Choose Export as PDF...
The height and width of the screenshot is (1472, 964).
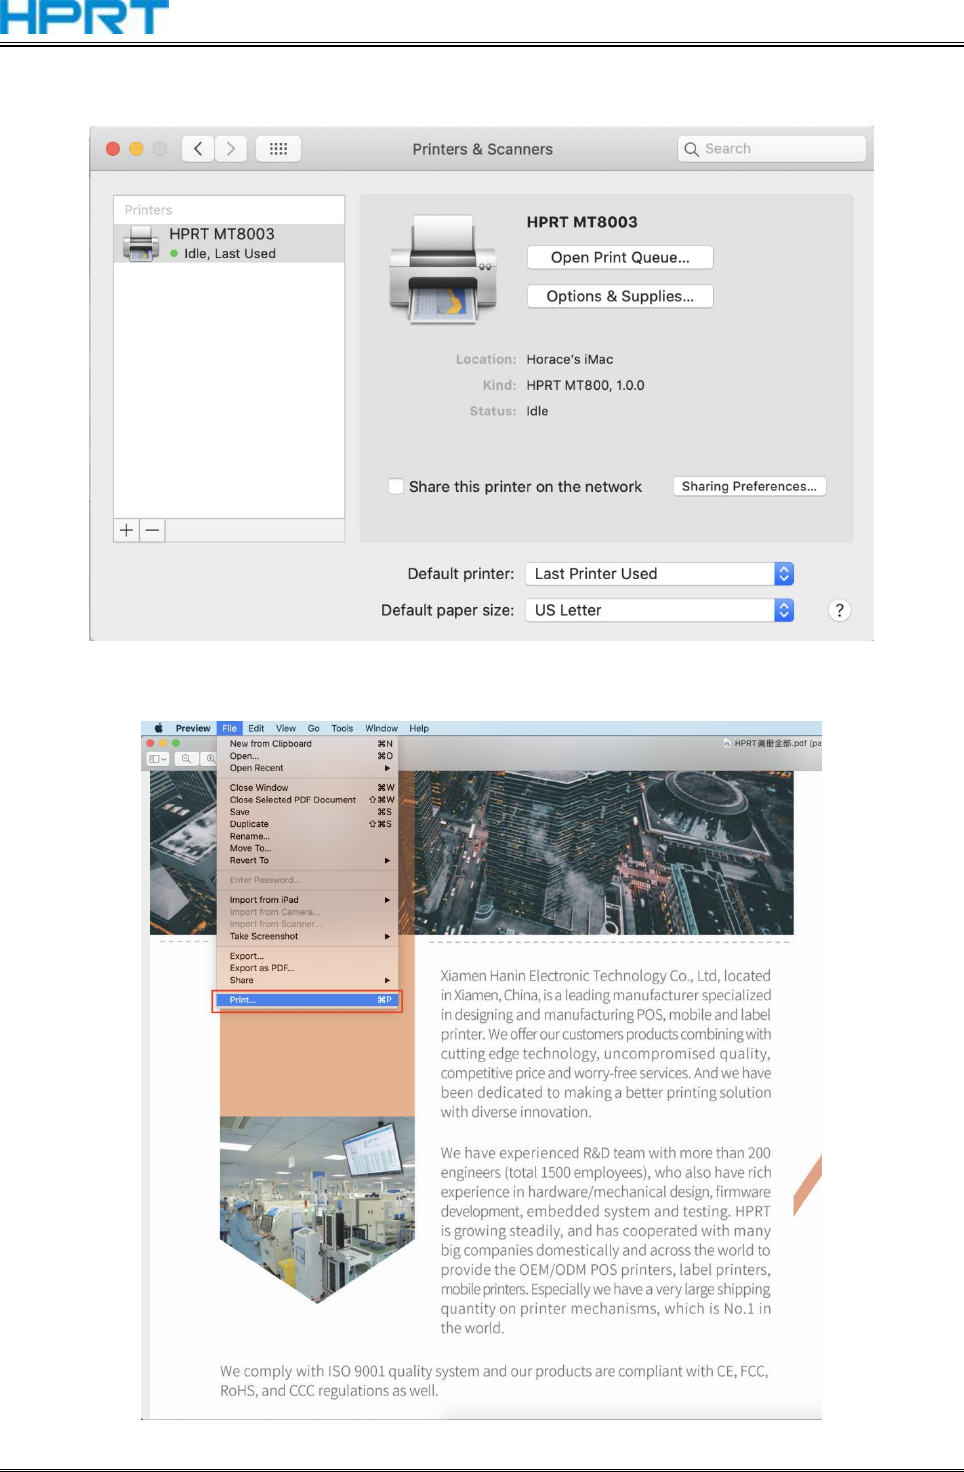(310, 968)
